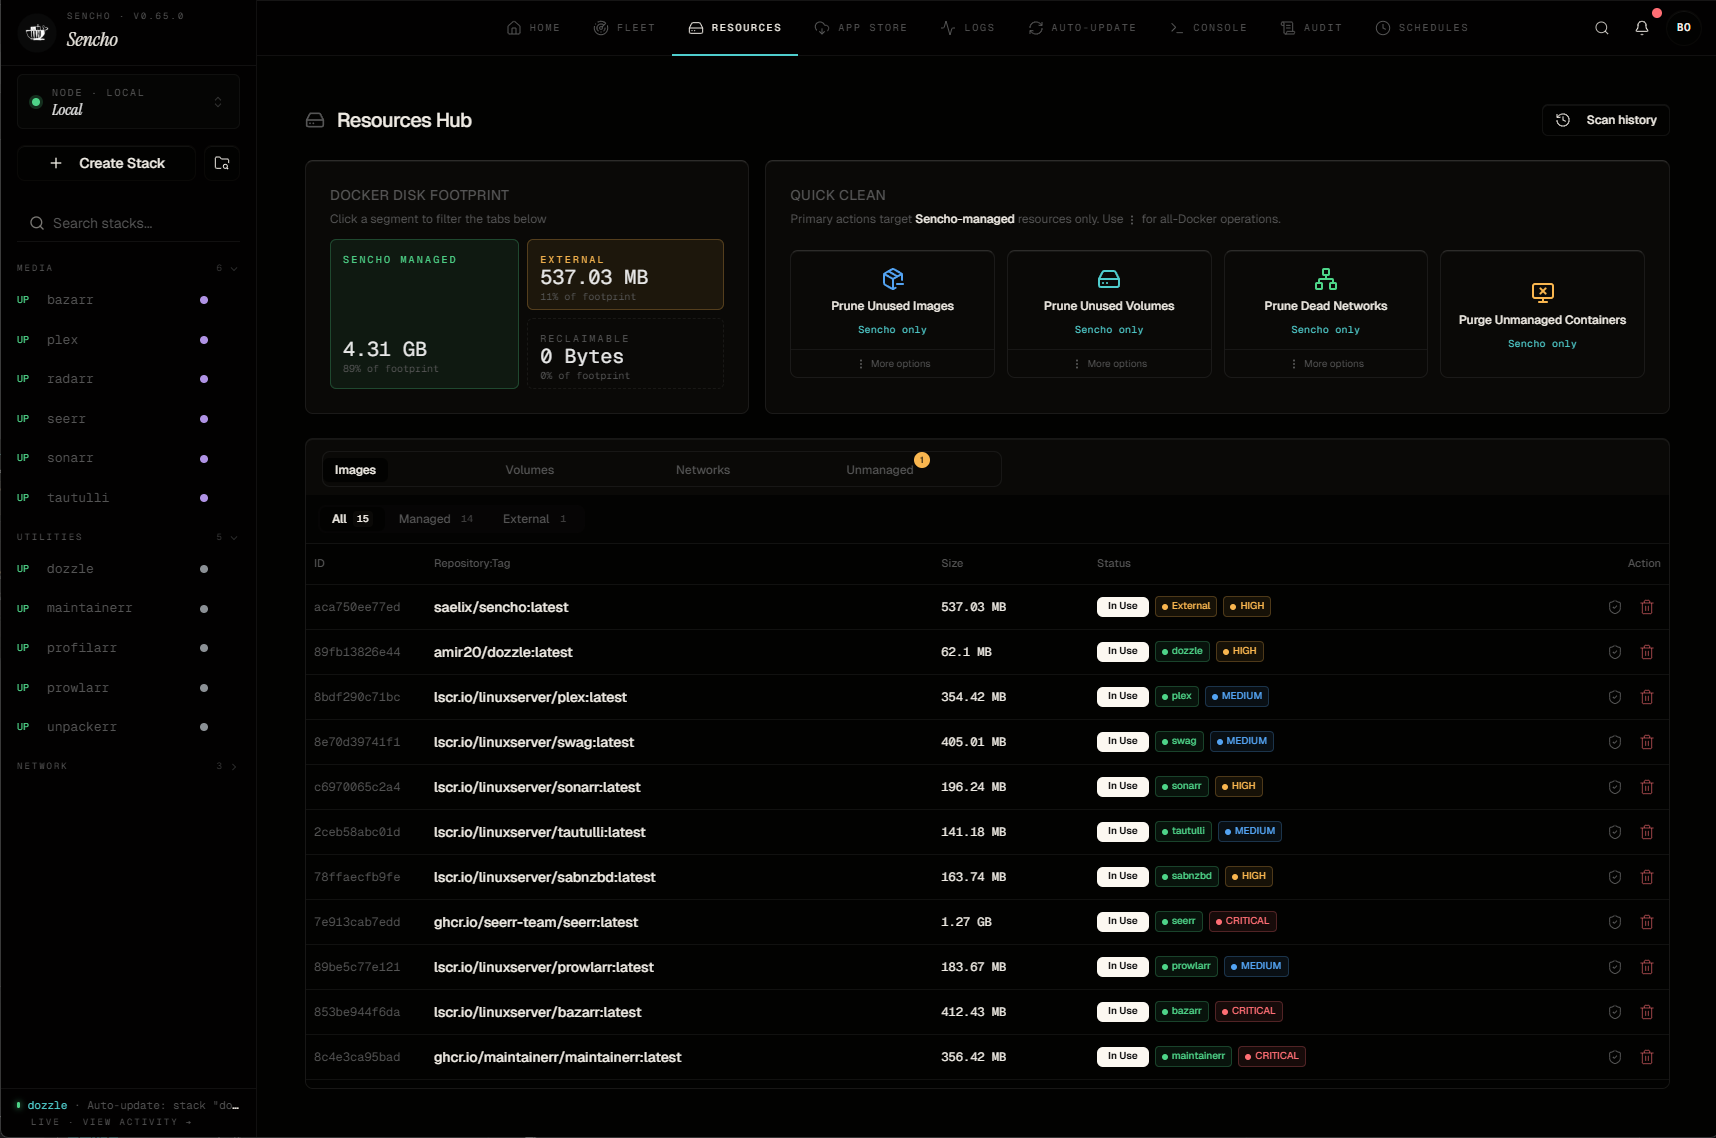Filter by the Reclaimable footprint segment
Screen dimensions: 1716x1138
point(625,353)
